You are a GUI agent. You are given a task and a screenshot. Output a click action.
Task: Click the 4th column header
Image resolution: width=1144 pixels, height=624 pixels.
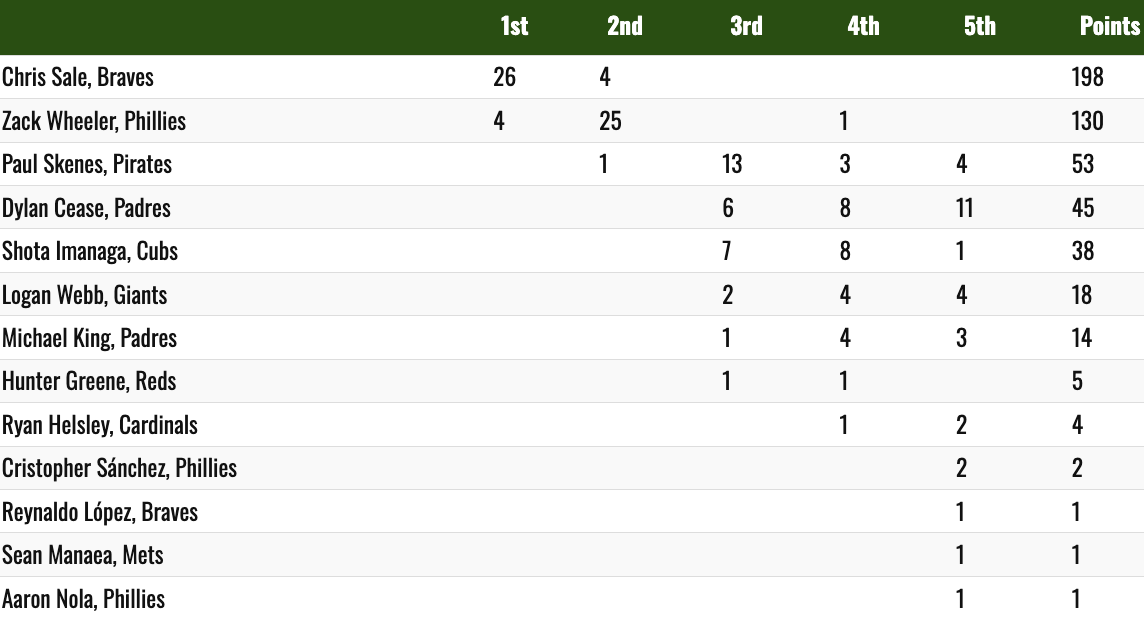pyautogui.click(x=863, y=26)
